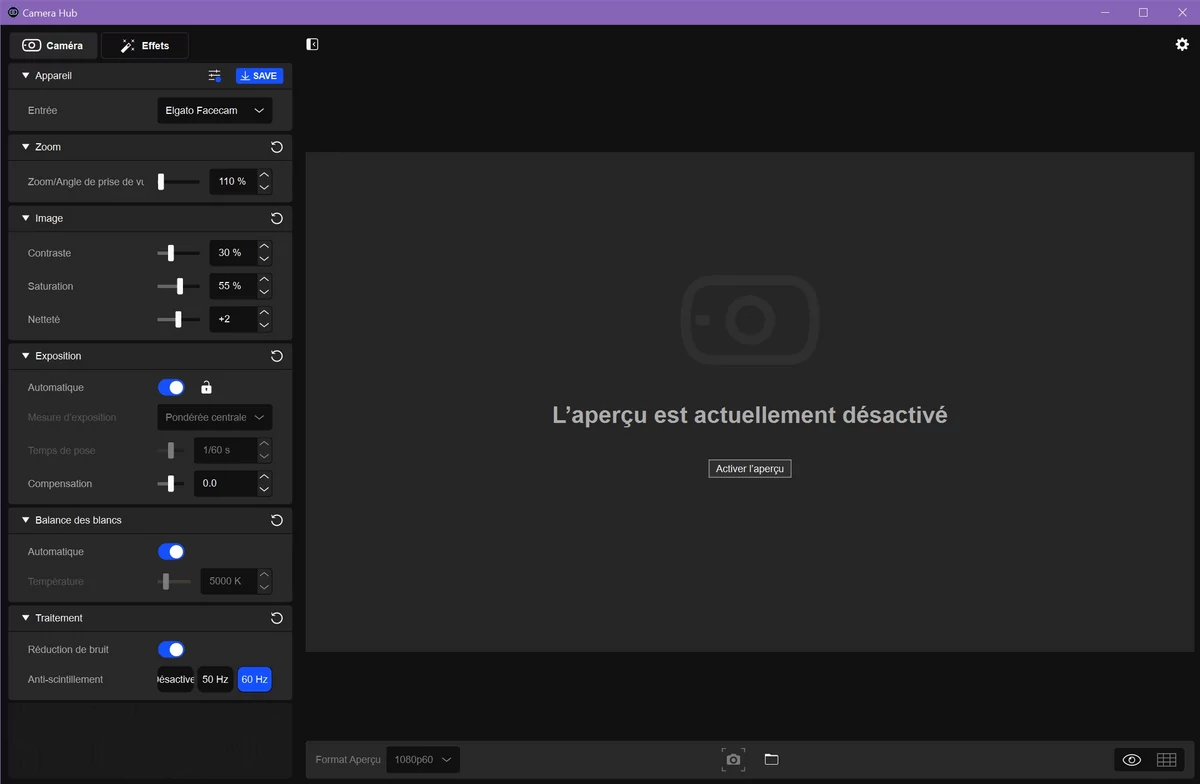Viewport: 1200px width, 784px height.
Task: Open the captures folder icon
Action: (x=771, y=760)
